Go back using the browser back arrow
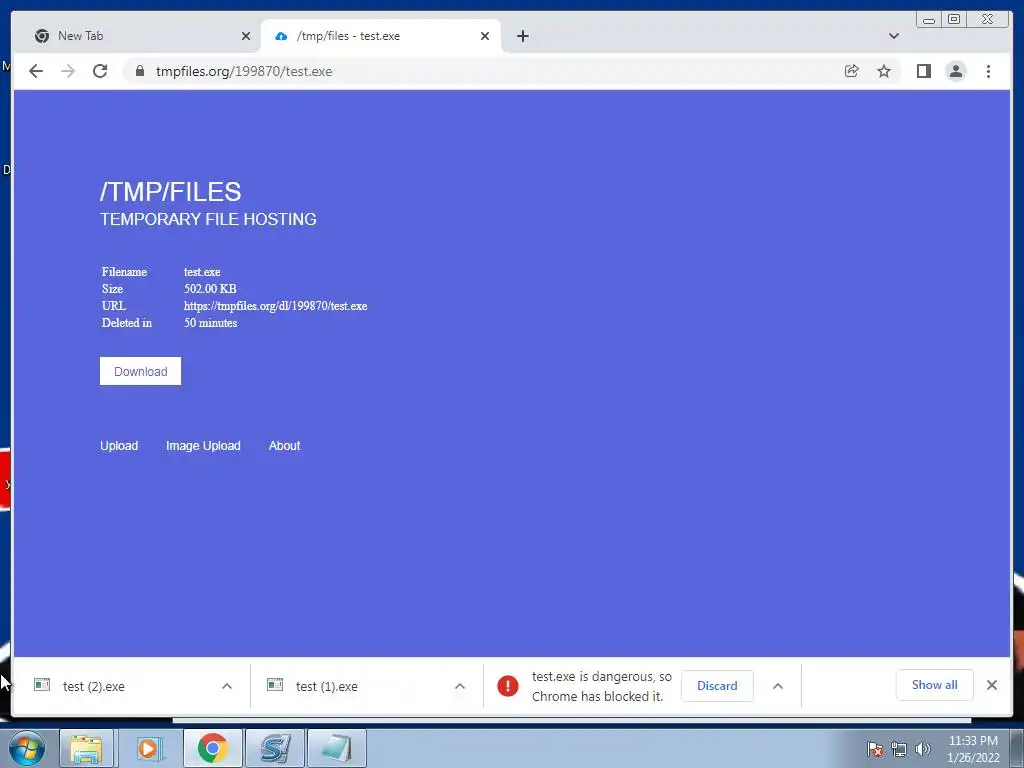Image resolution: width=1024 pixels, height=768 pixels. pyautogui.click(x=36, y=71)
